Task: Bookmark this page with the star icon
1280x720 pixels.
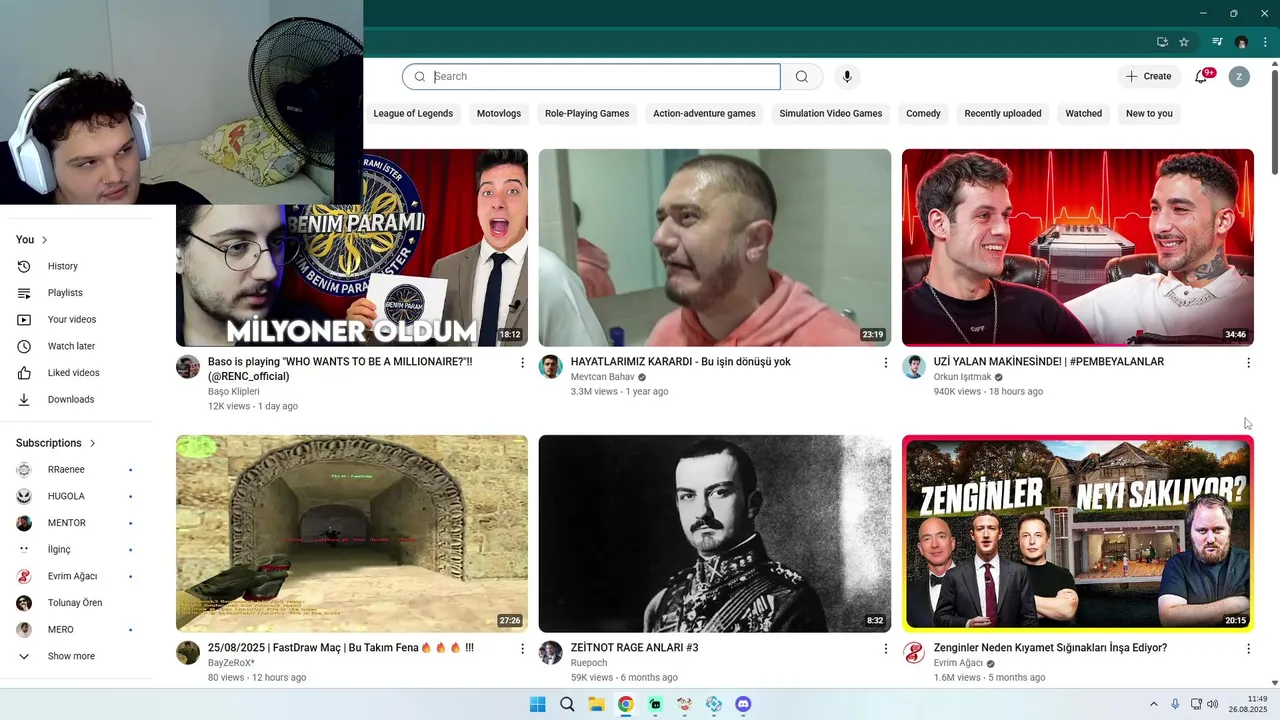Action: click(1184, 42)
